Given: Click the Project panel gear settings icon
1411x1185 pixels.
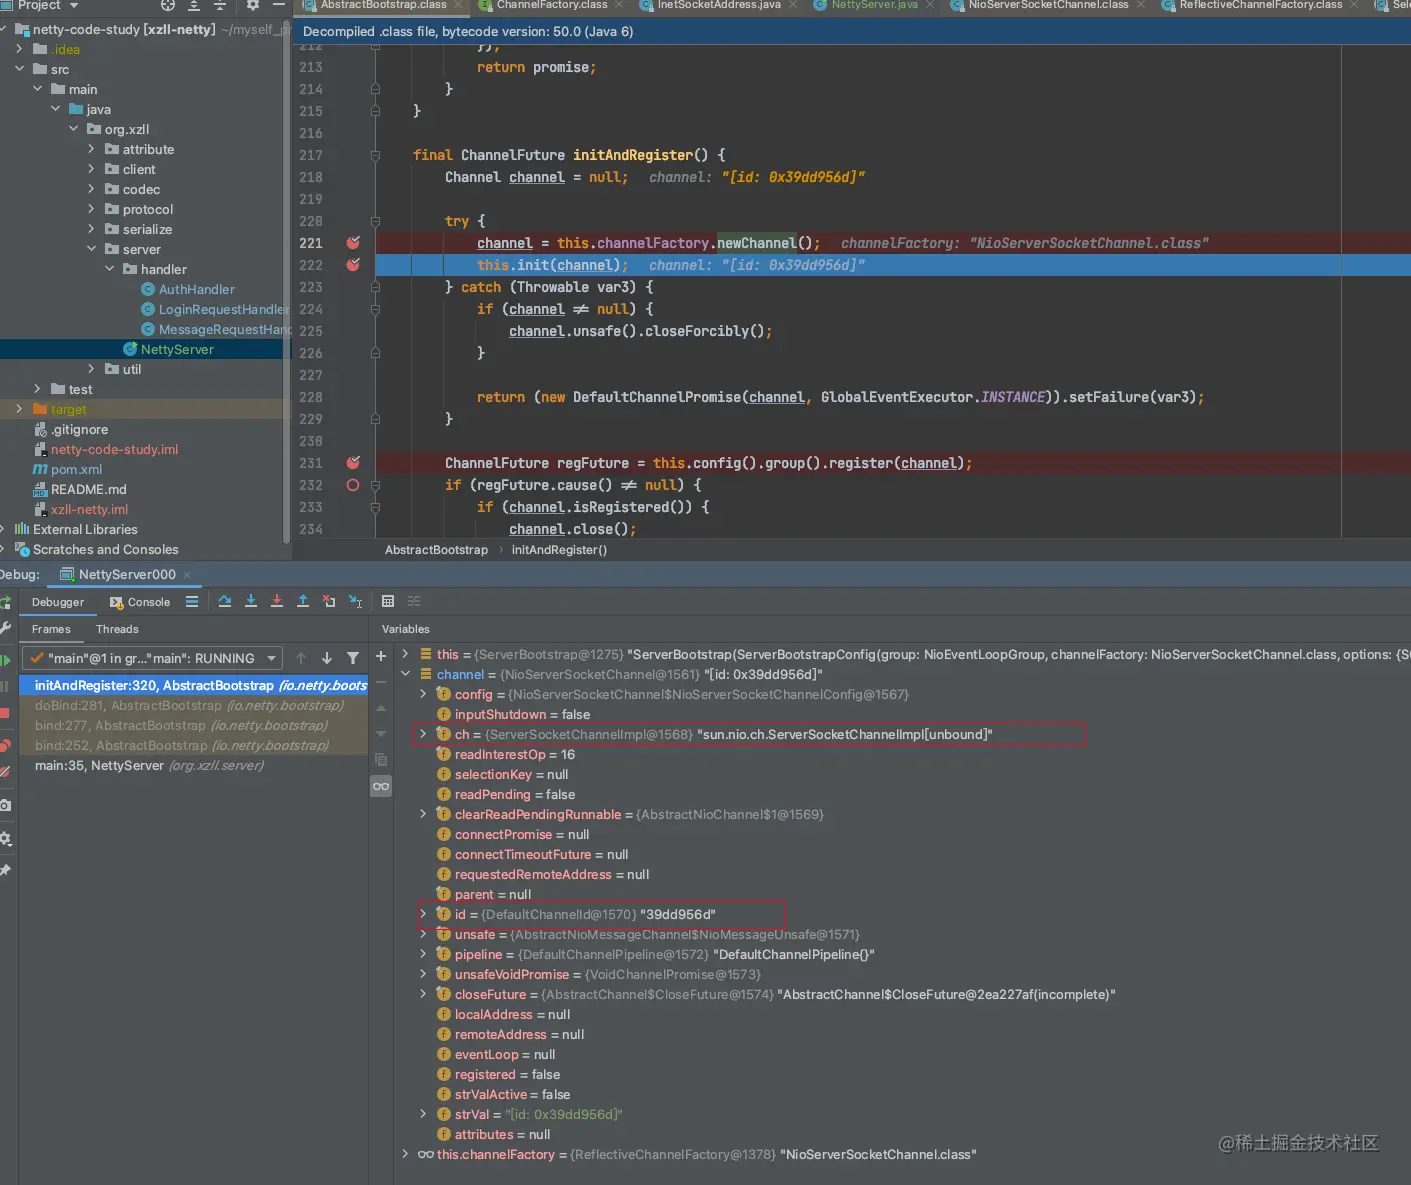Looking at the screenshot, I should pos(253,5).
